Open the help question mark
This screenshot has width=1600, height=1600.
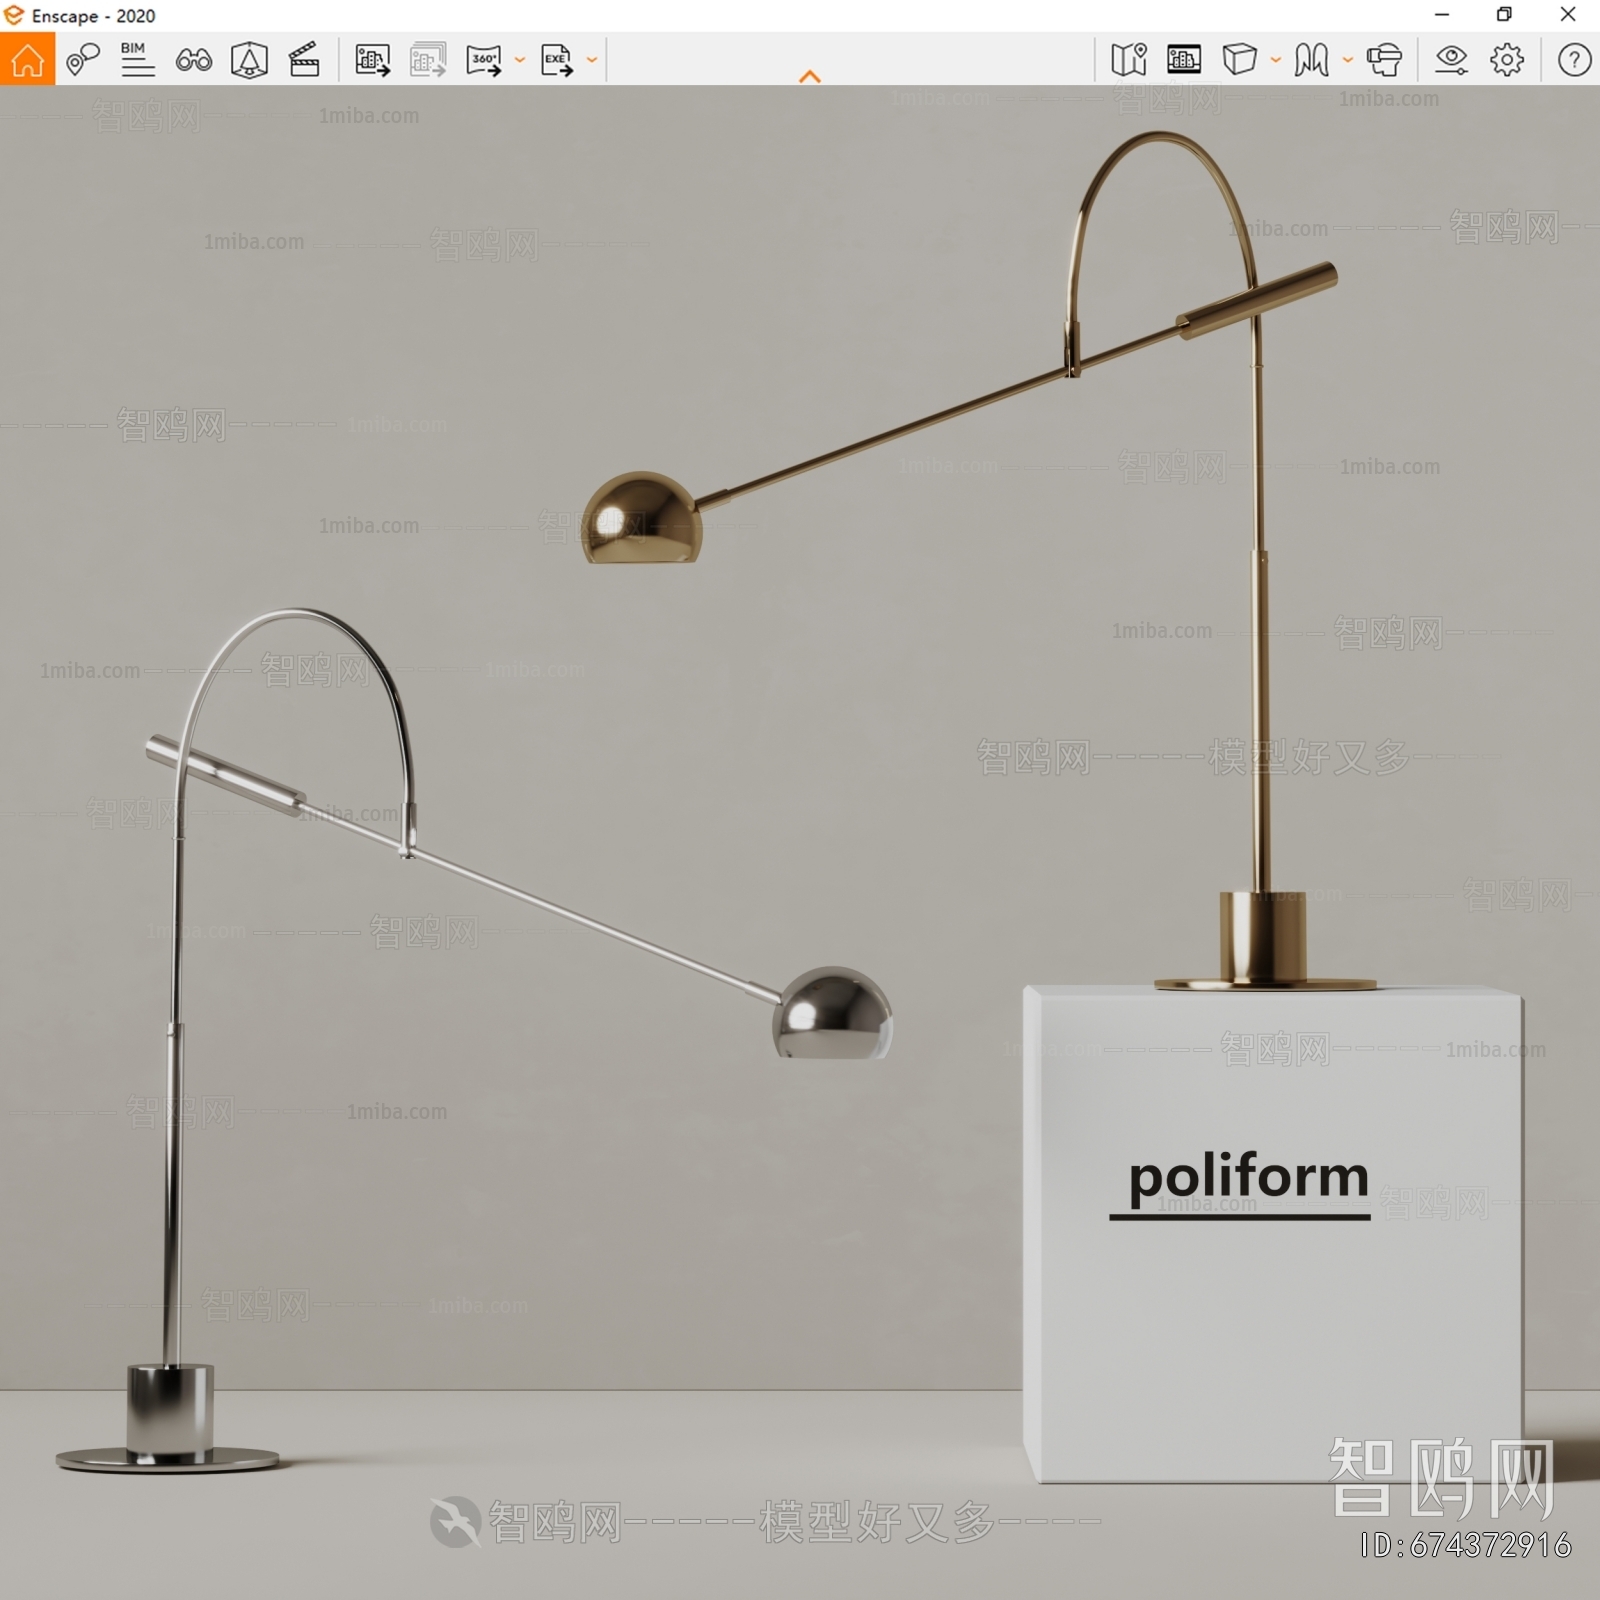(1574, 60)
